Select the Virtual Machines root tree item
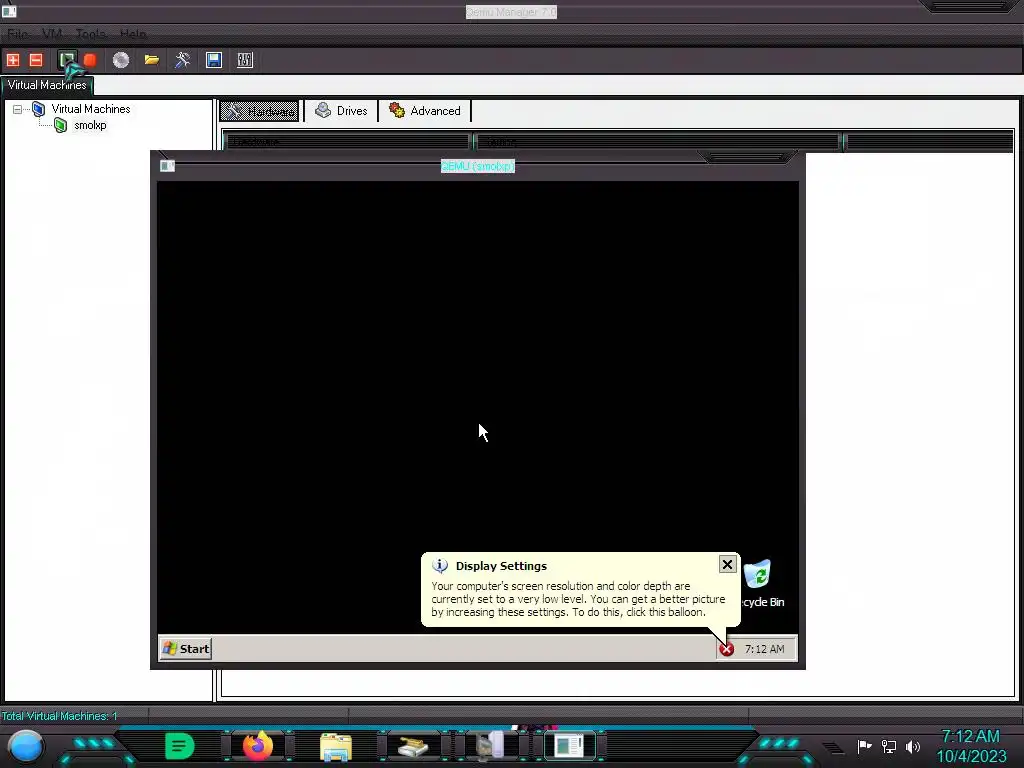The width and height of the screenshot is (1024, 768). pyautogui.click(x=91, y=109)
